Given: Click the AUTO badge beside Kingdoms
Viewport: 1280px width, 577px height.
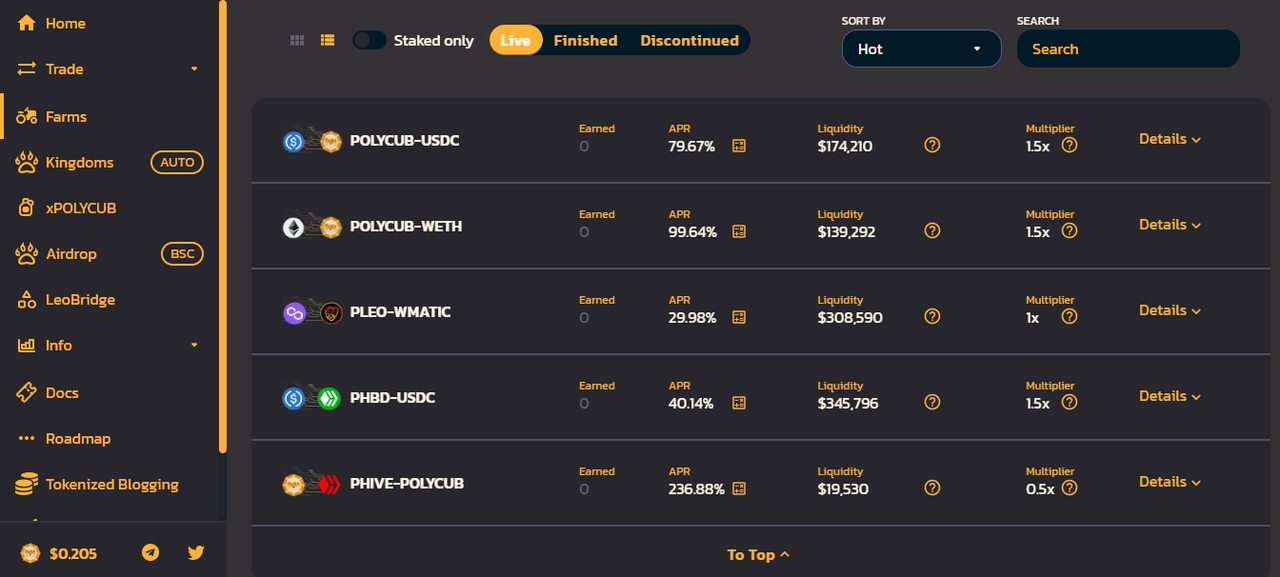Looking at the screenshot, I should tap(177, 162).
